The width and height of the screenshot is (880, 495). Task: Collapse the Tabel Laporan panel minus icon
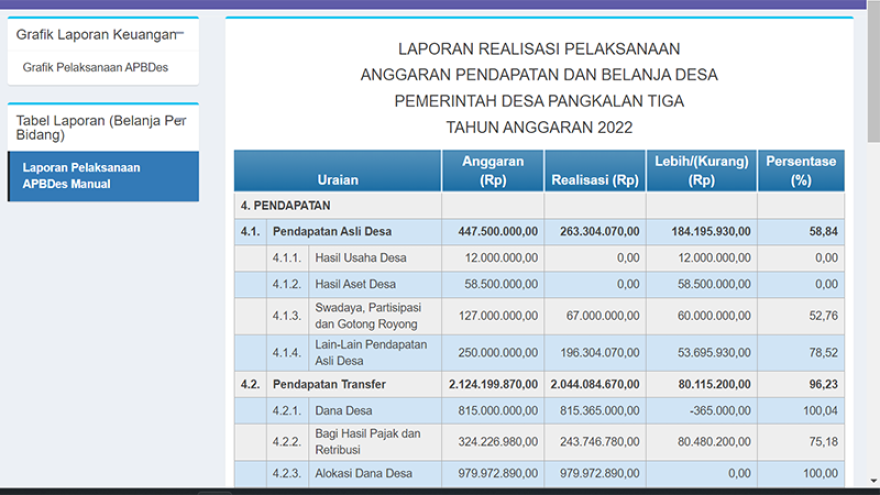(x=181, y=120)
